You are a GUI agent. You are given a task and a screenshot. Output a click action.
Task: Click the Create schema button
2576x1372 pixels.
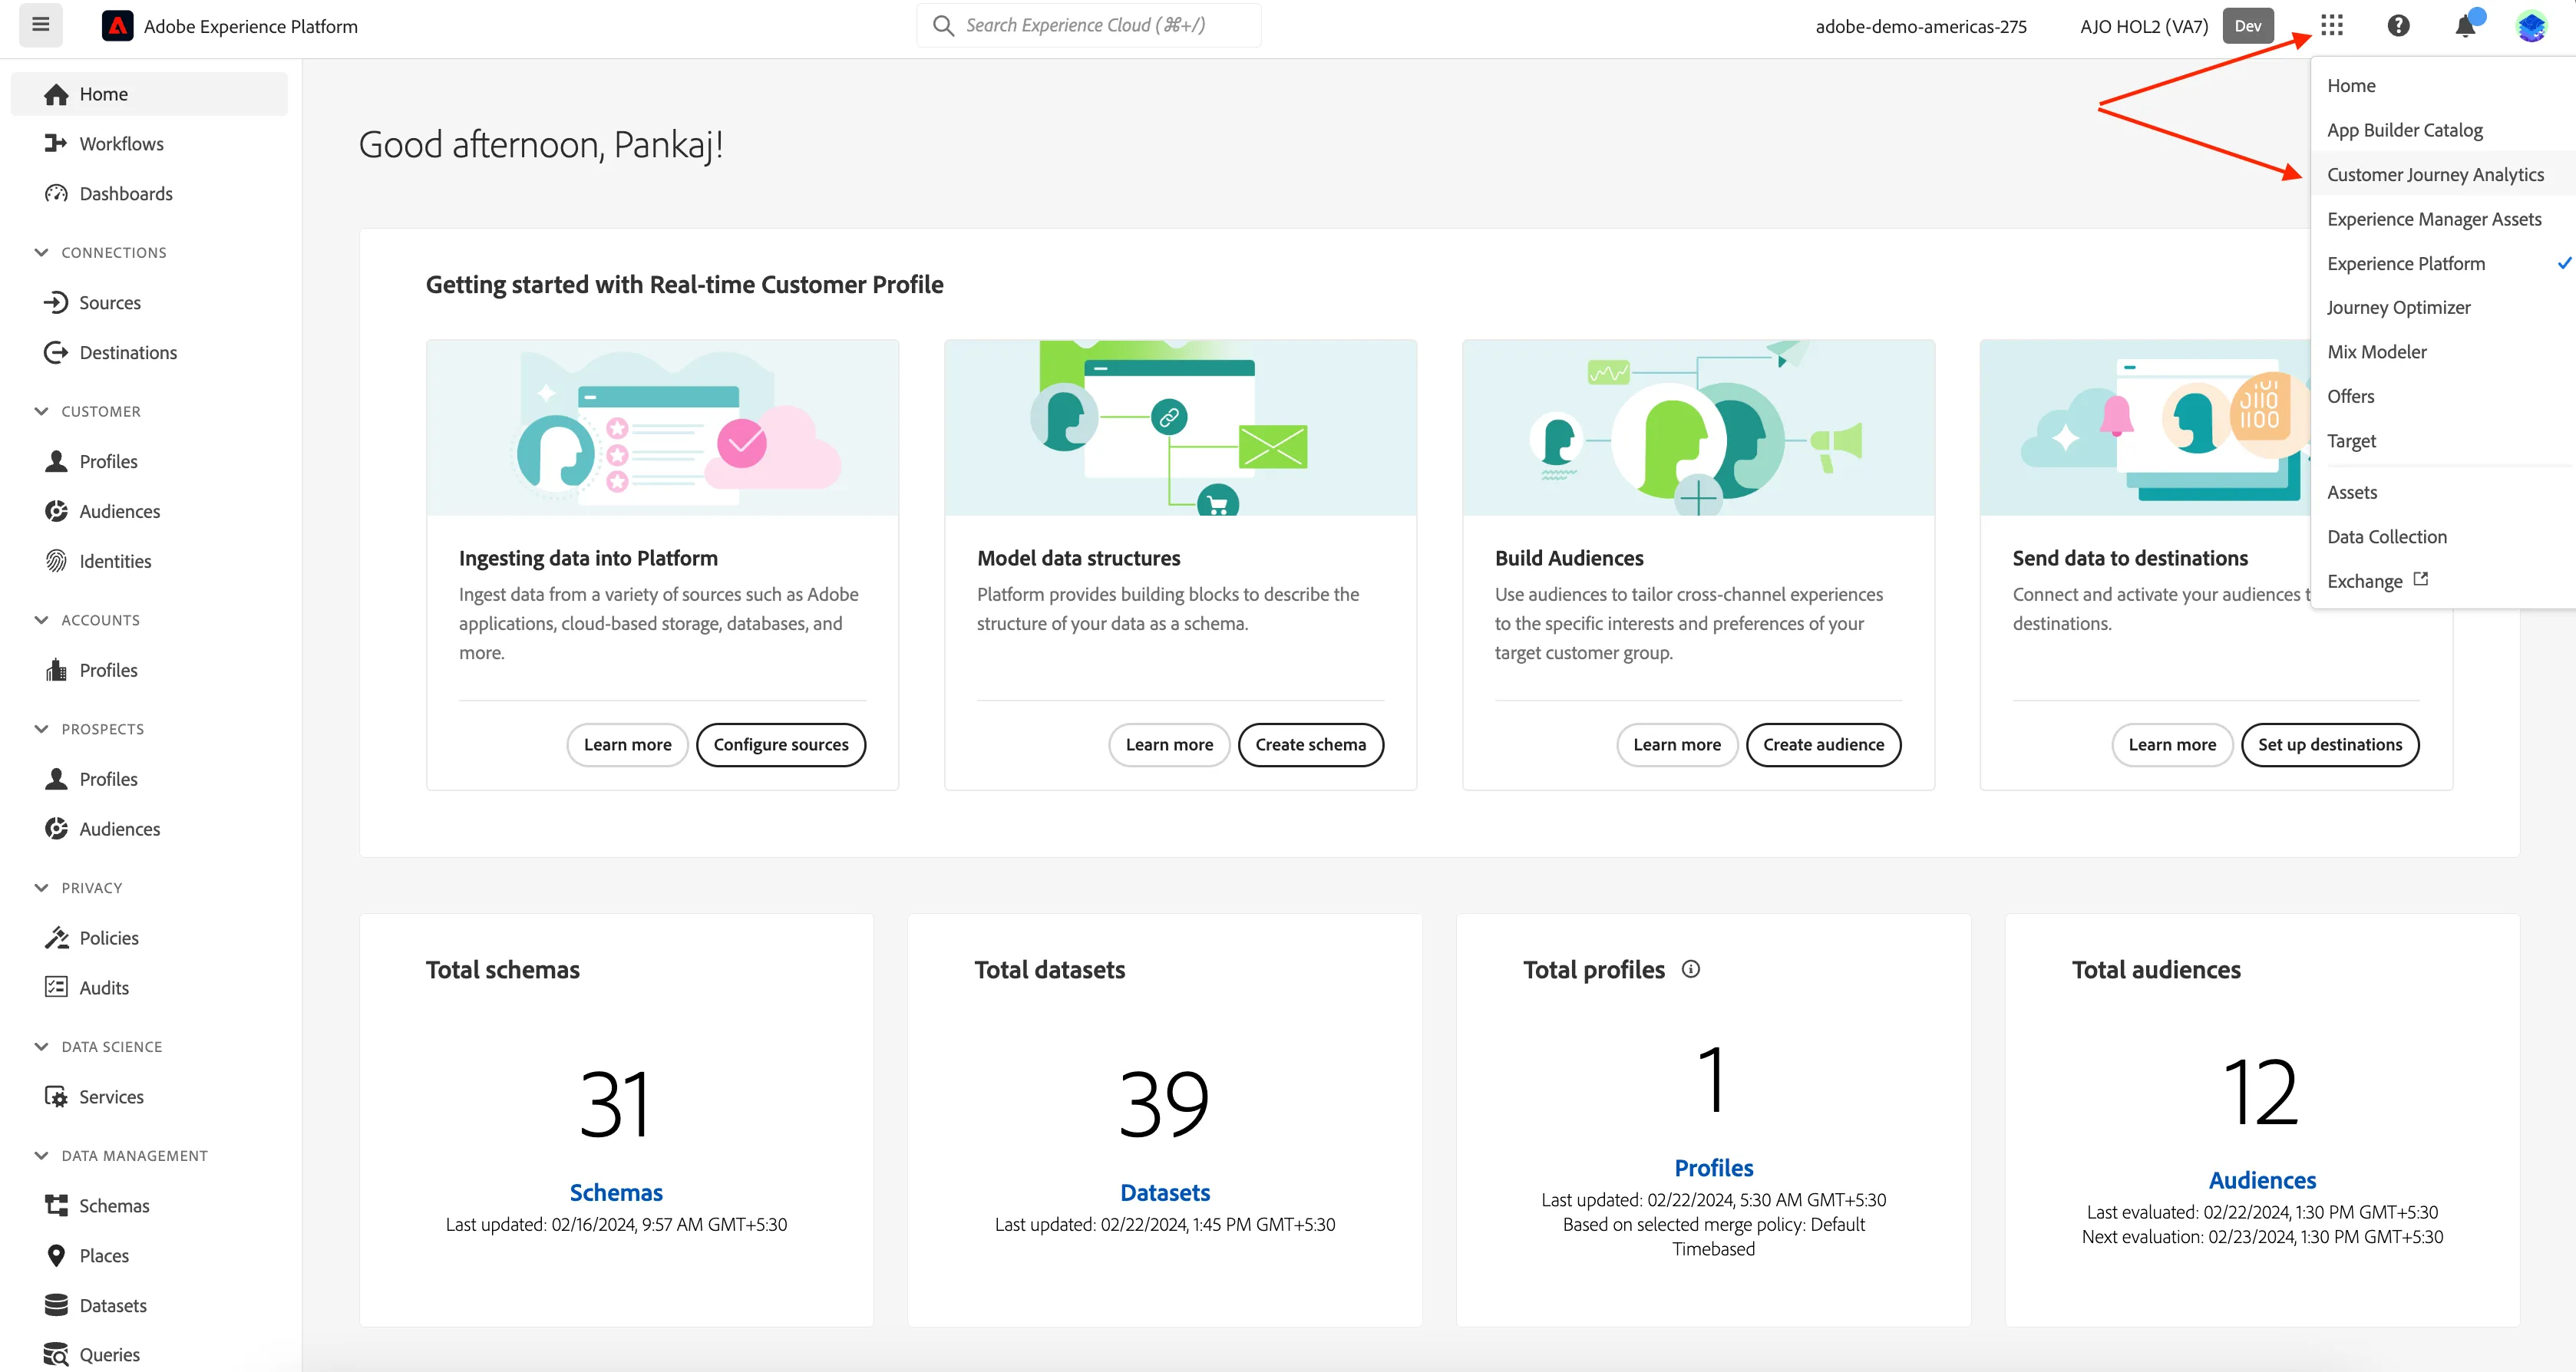1310,745
